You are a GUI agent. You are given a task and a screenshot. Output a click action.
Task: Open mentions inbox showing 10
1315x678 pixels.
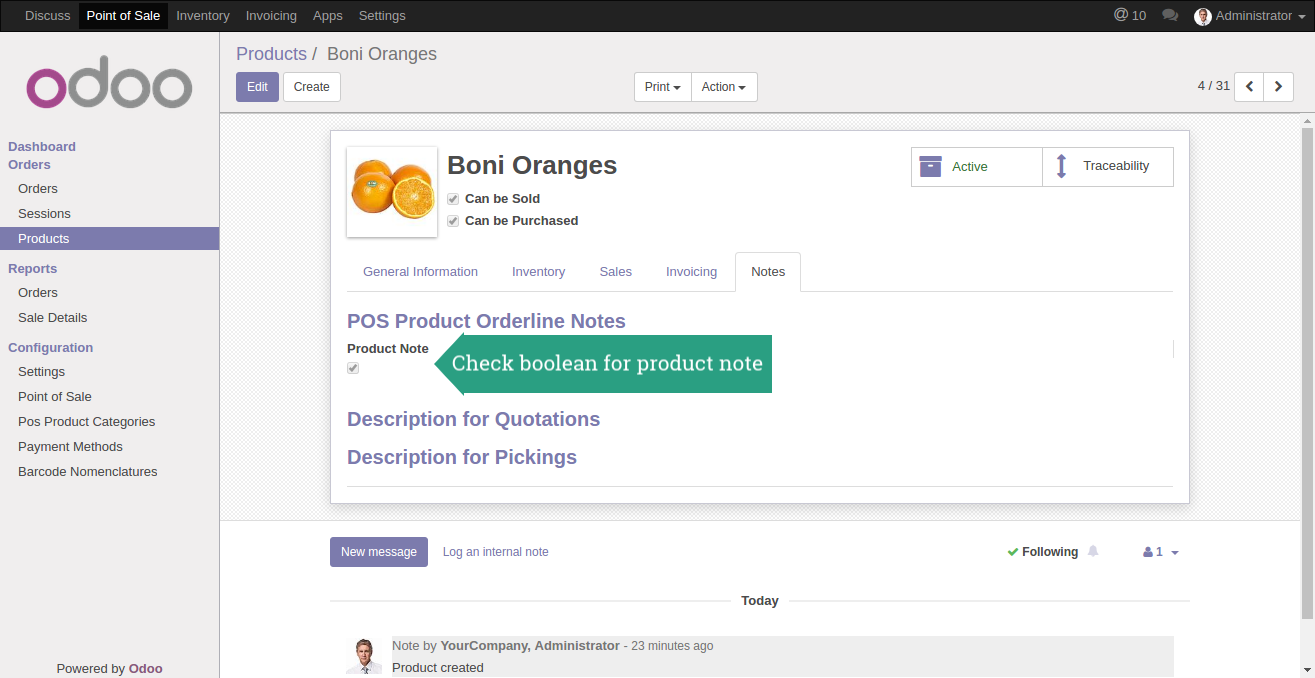pos(1130,16)
